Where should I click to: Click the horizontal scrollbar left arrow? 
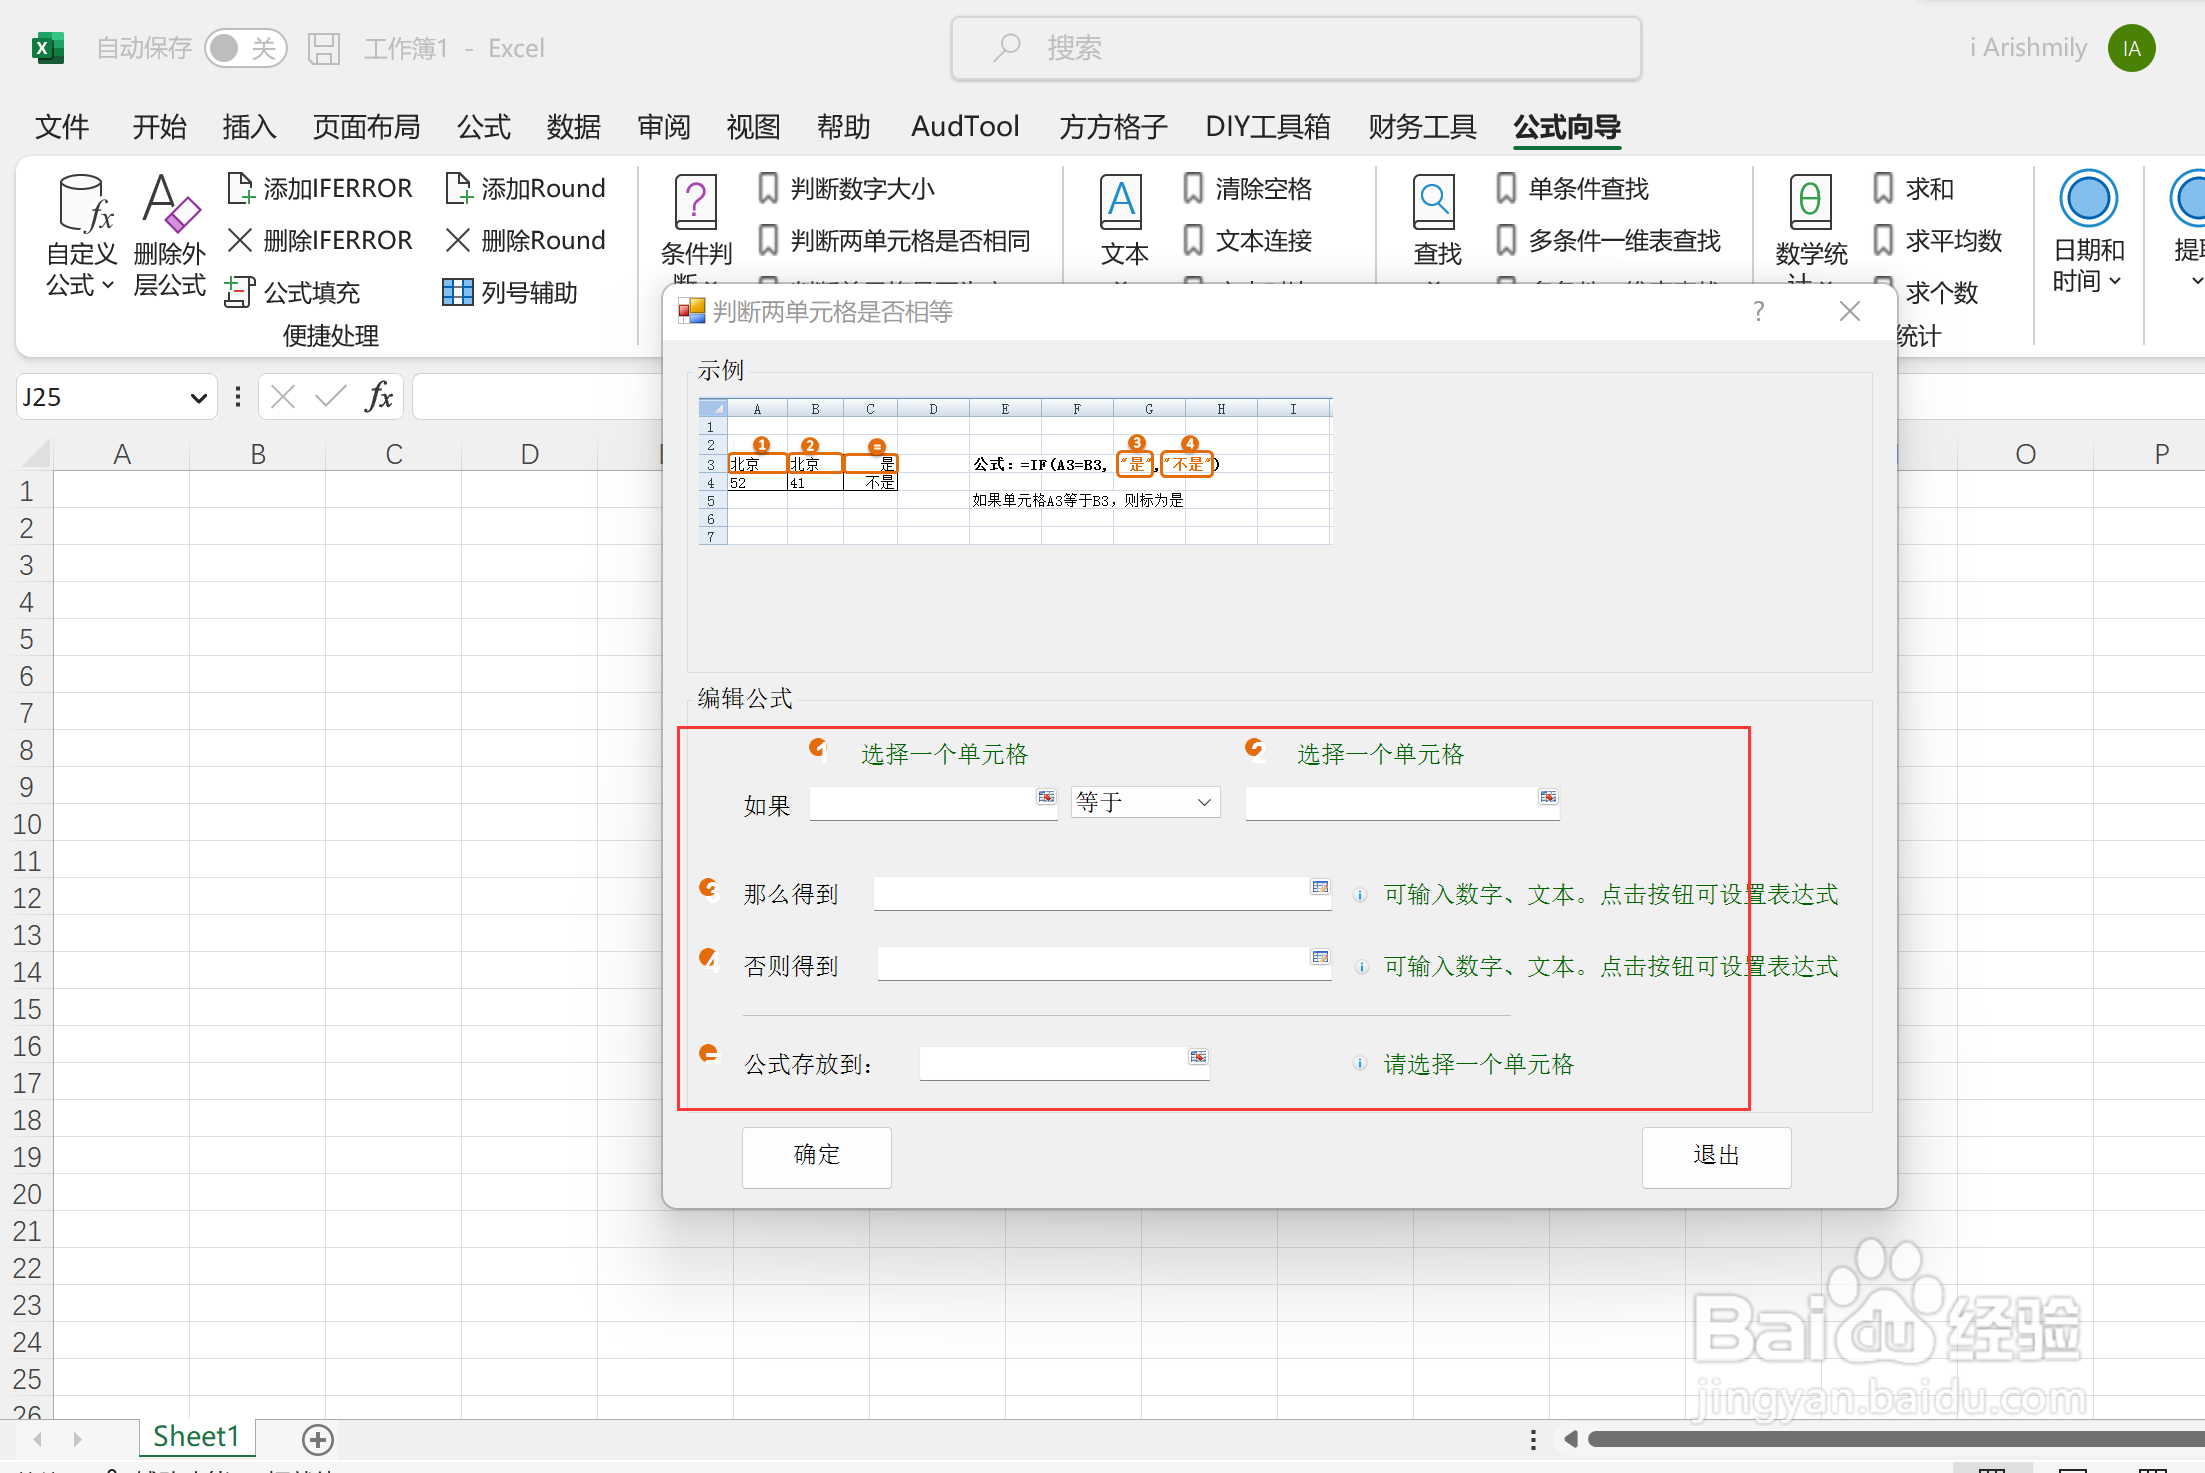pos(1570,1439)
